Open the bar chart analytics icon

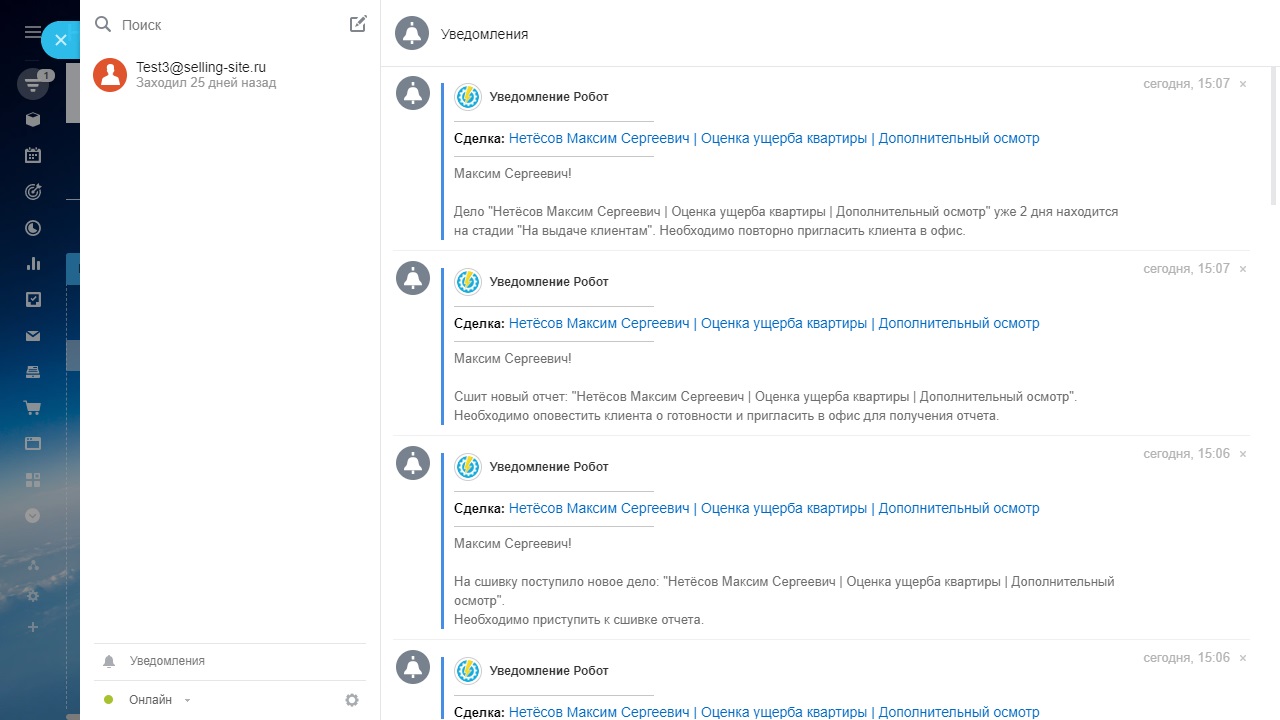point(33,264)
